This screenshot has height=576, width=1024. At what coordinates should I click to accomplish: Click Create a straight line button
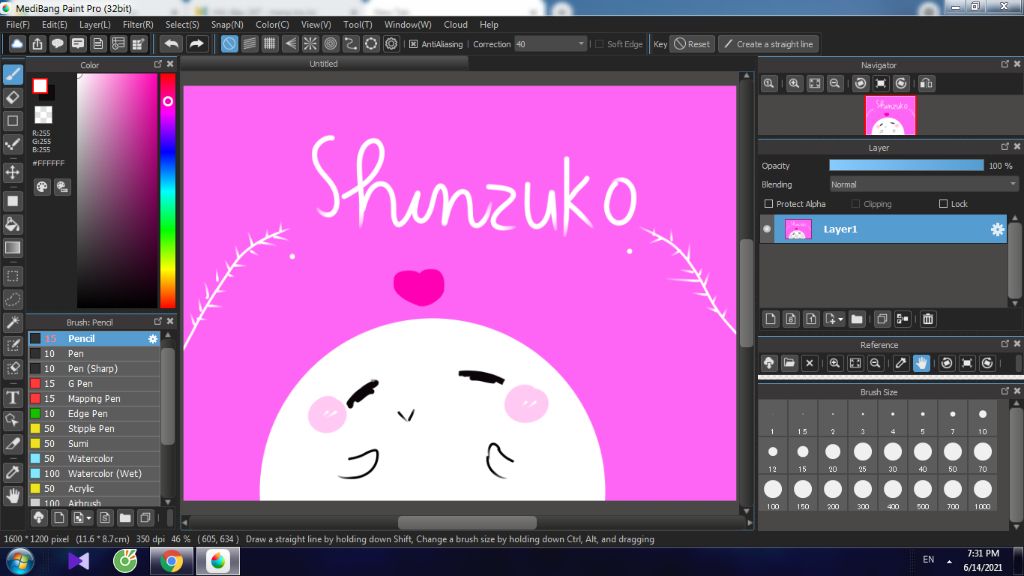pyautogui.click(x=769, y=44)
